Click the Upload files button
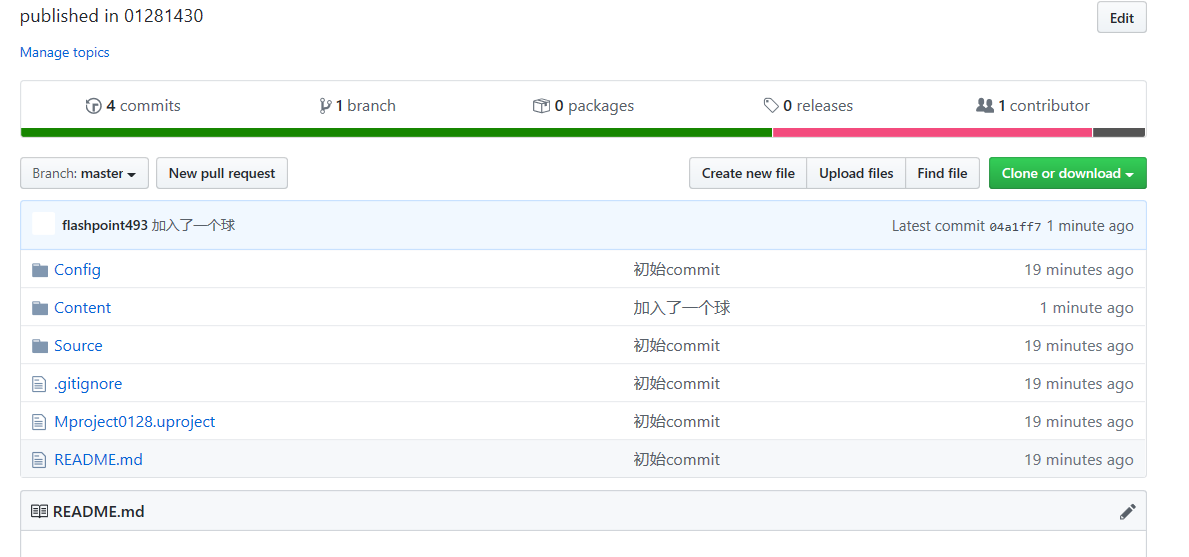Viewport: 1189px width, 557px height. pos(856,173)
